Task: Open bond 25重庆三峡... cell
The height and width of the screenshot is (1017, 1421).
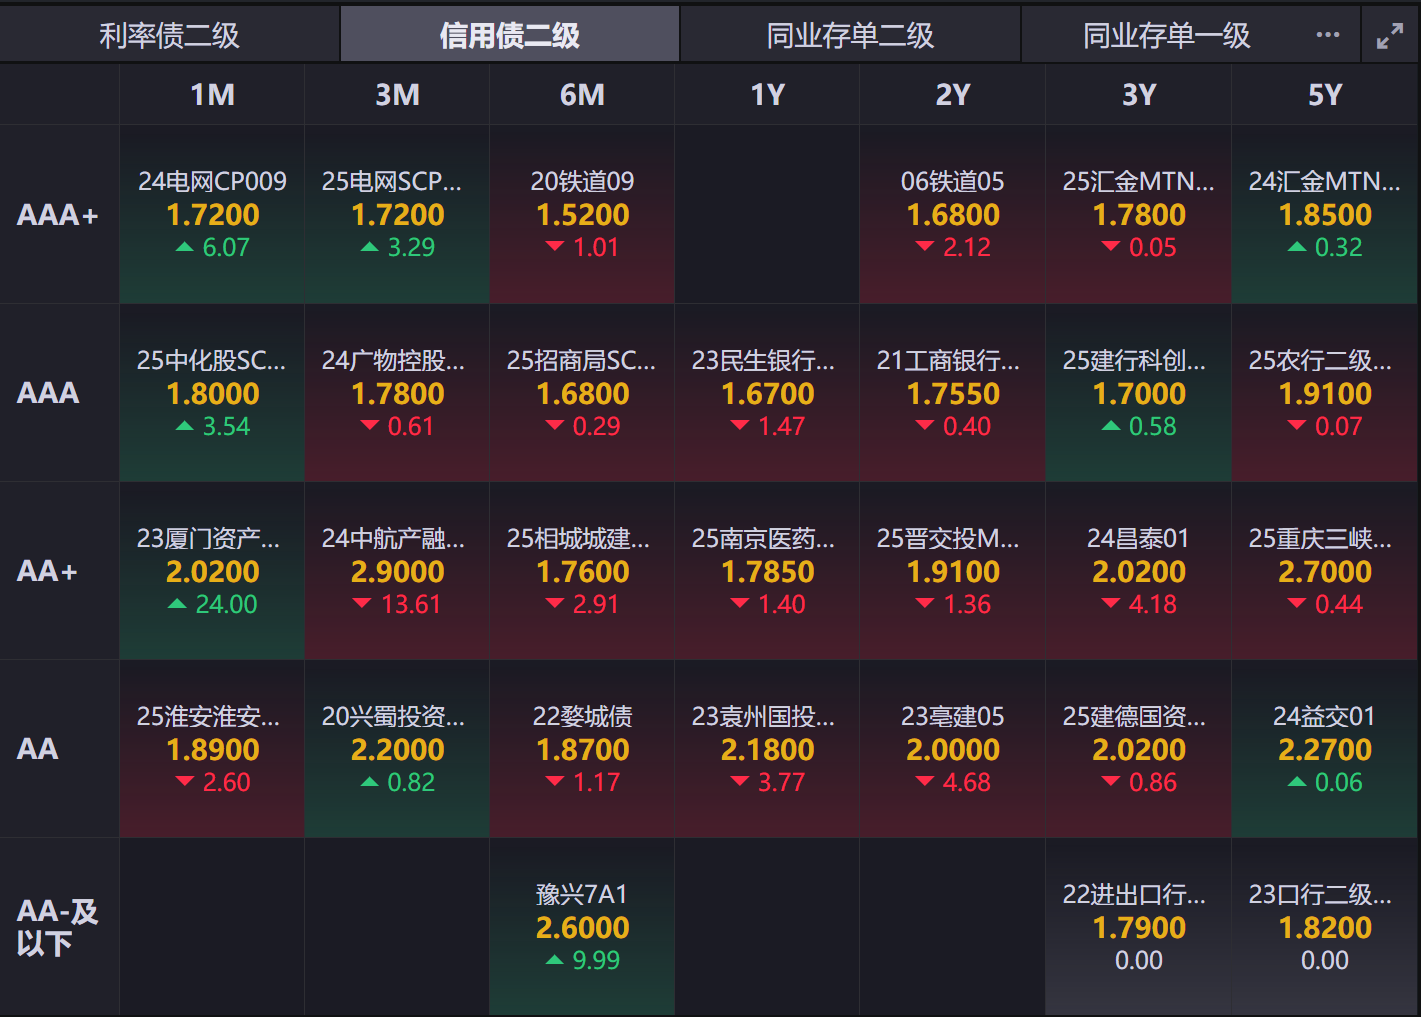Action: (1325, 571)
